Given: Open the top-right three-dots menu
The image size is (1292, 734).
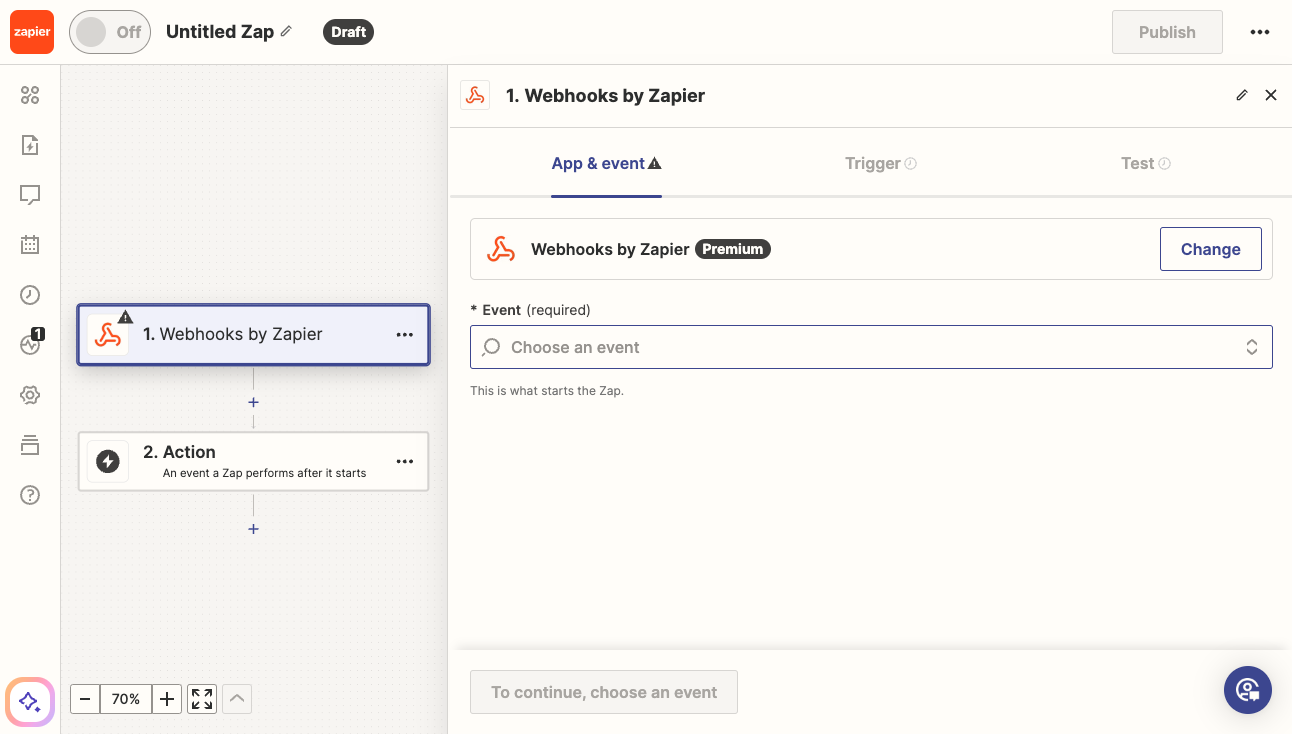Looking at the screenshot, I should (1260, 32).
